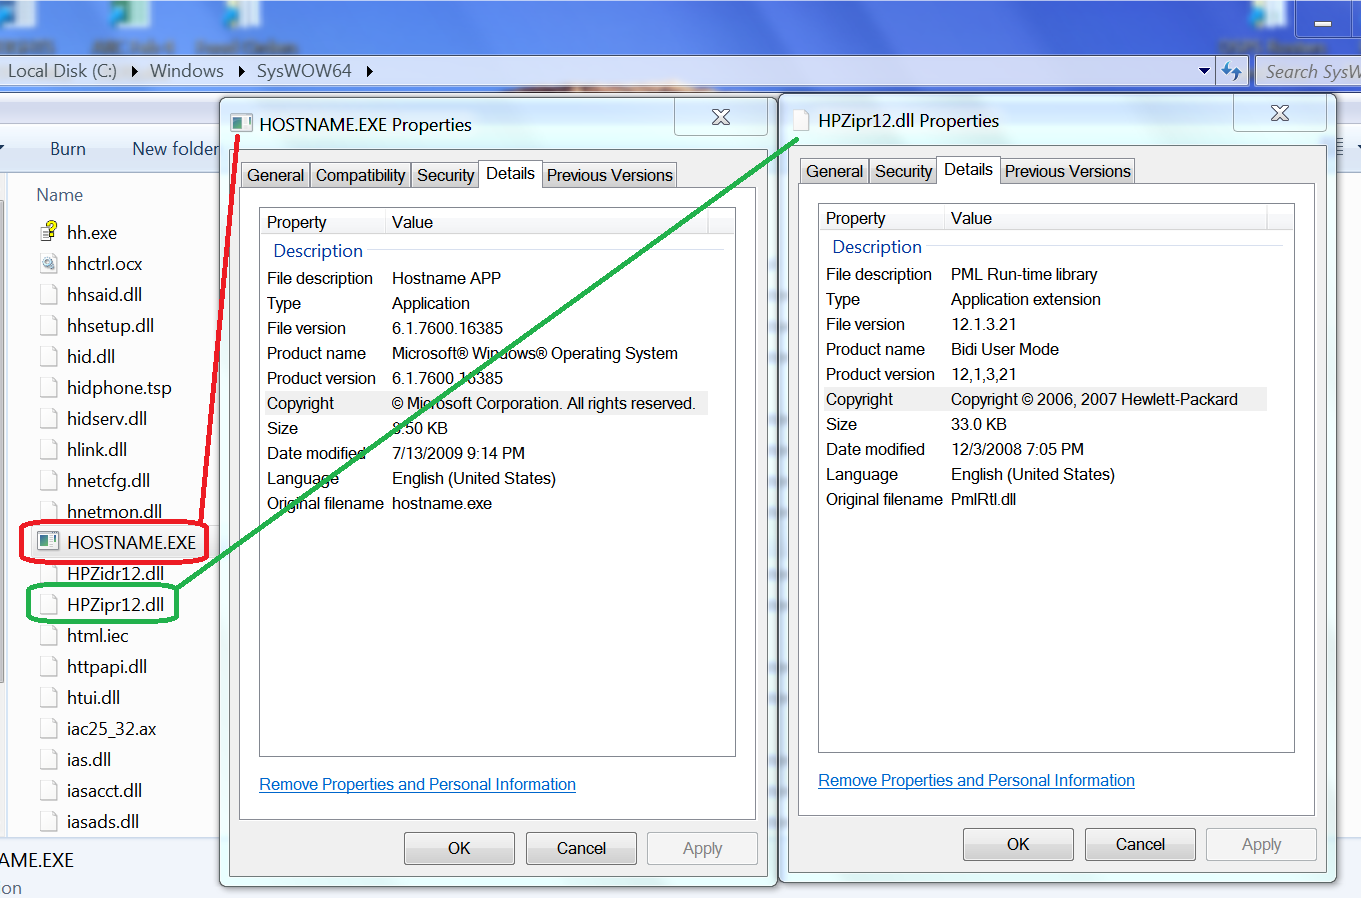Viewport: 1361px width, 898px height.
Task: Expand the arrow after Local Disk (C:)
Action: click(134, 71)
